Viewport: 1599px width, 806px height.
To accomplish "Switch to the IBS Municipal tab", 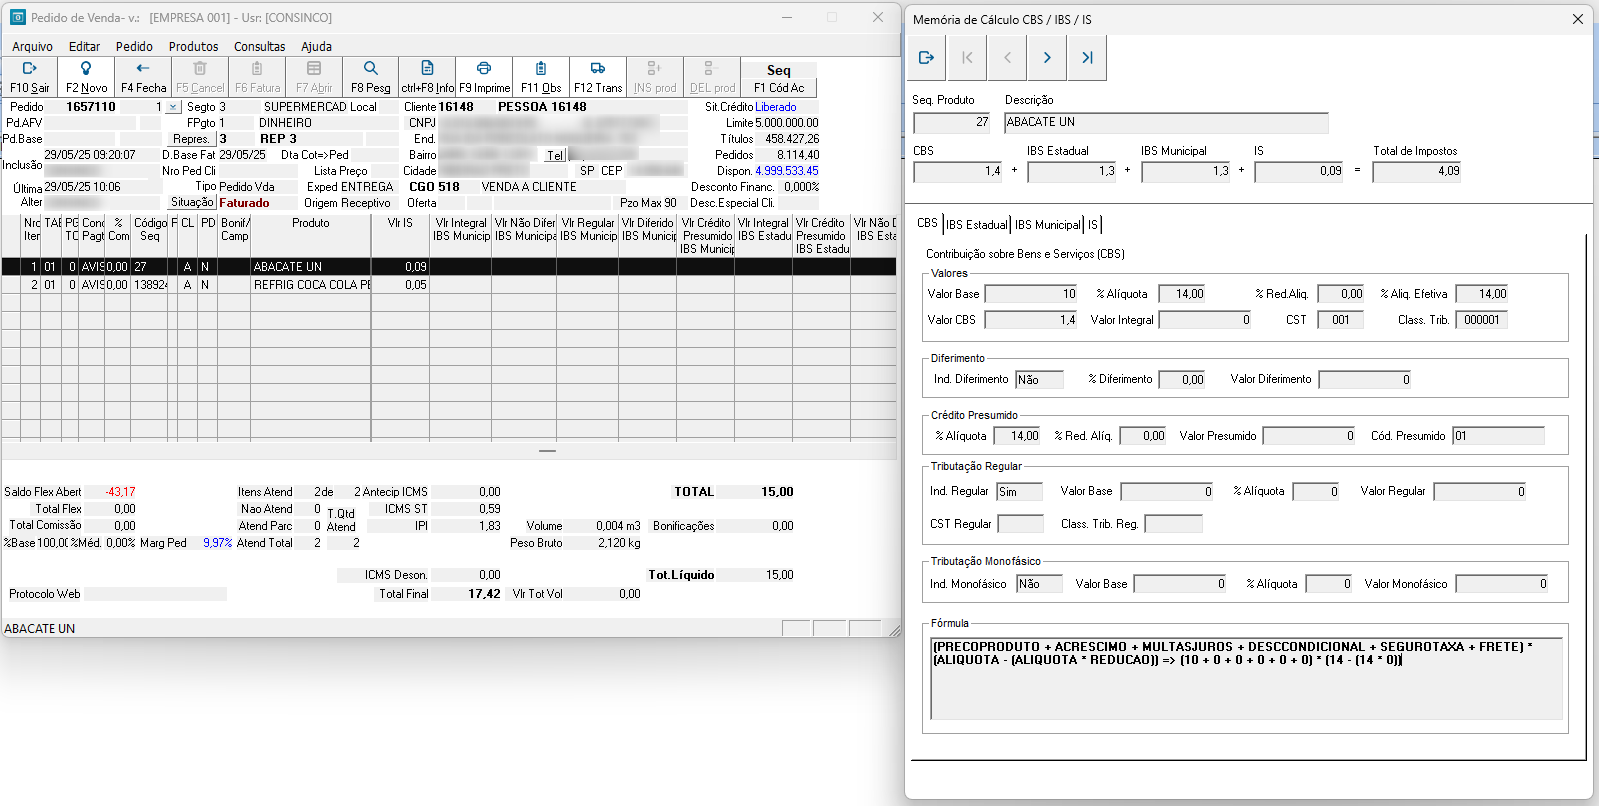I will click(1047, 225).
